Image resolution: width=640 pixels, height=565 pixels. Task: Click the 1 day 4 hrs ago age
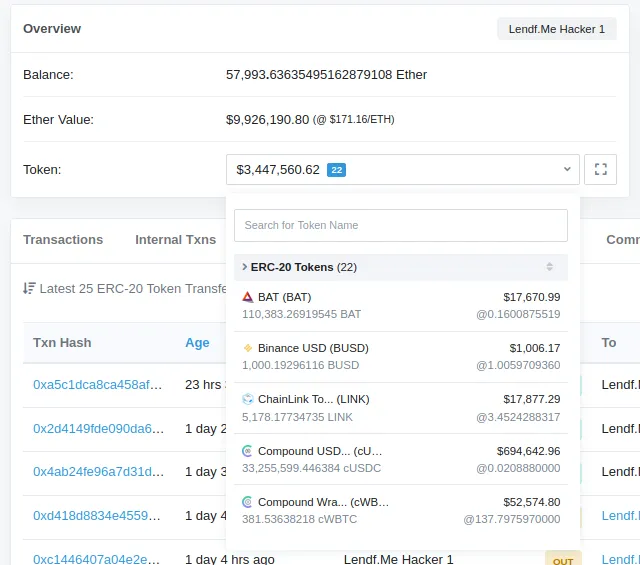point(230,559)
